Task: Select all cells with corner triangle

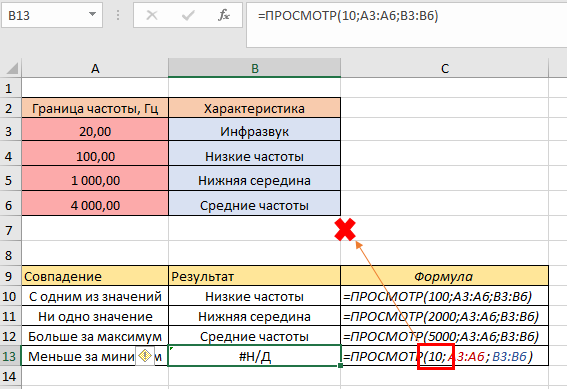Action: (x=11, y=68)
